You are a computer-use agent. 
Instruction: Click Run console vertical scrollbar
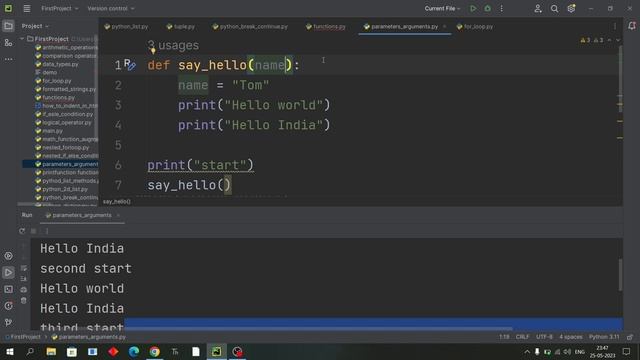(620, 274)
